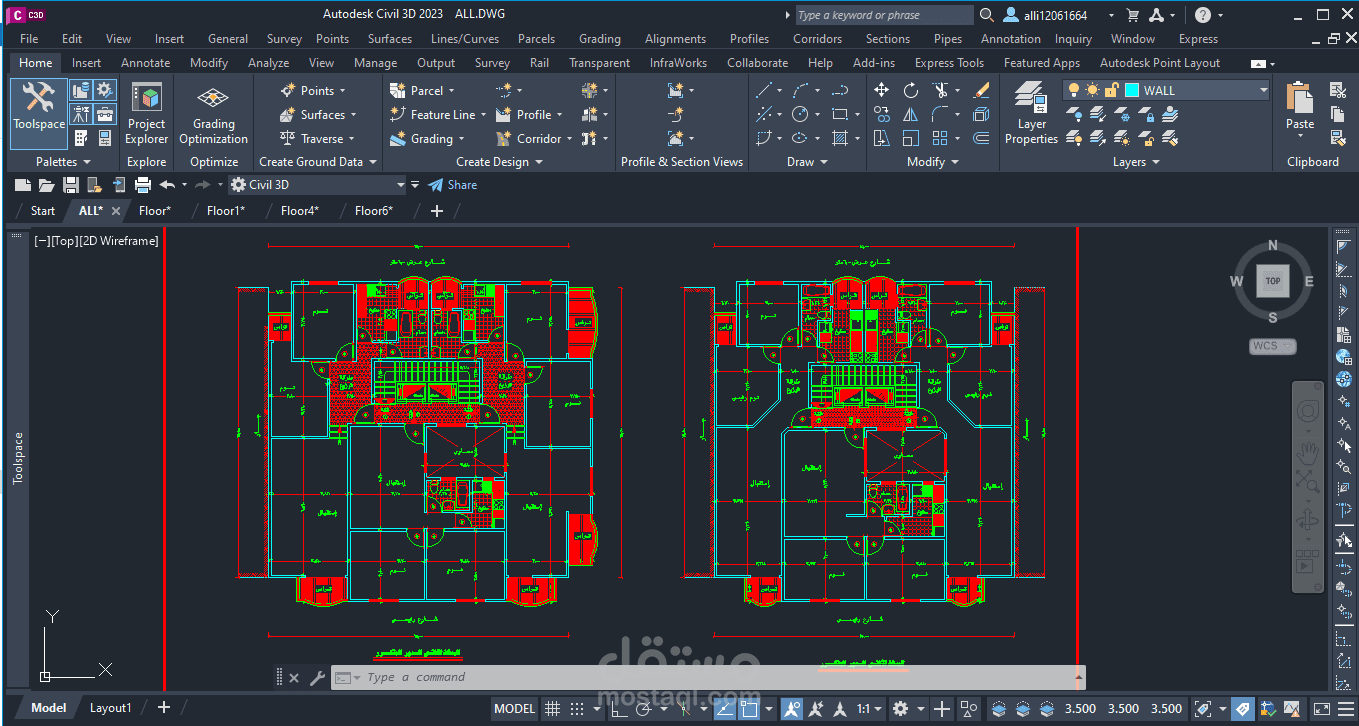
Task: Toggle the lightbulb for WALL layer
Action: coord(1075,90)
